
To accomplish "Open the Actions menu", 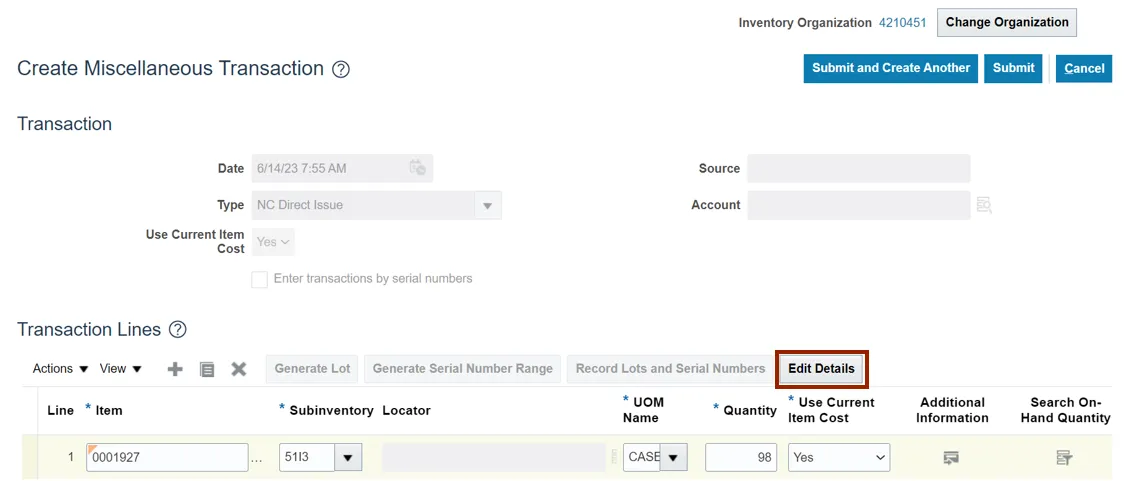I will tap(61, 369).
